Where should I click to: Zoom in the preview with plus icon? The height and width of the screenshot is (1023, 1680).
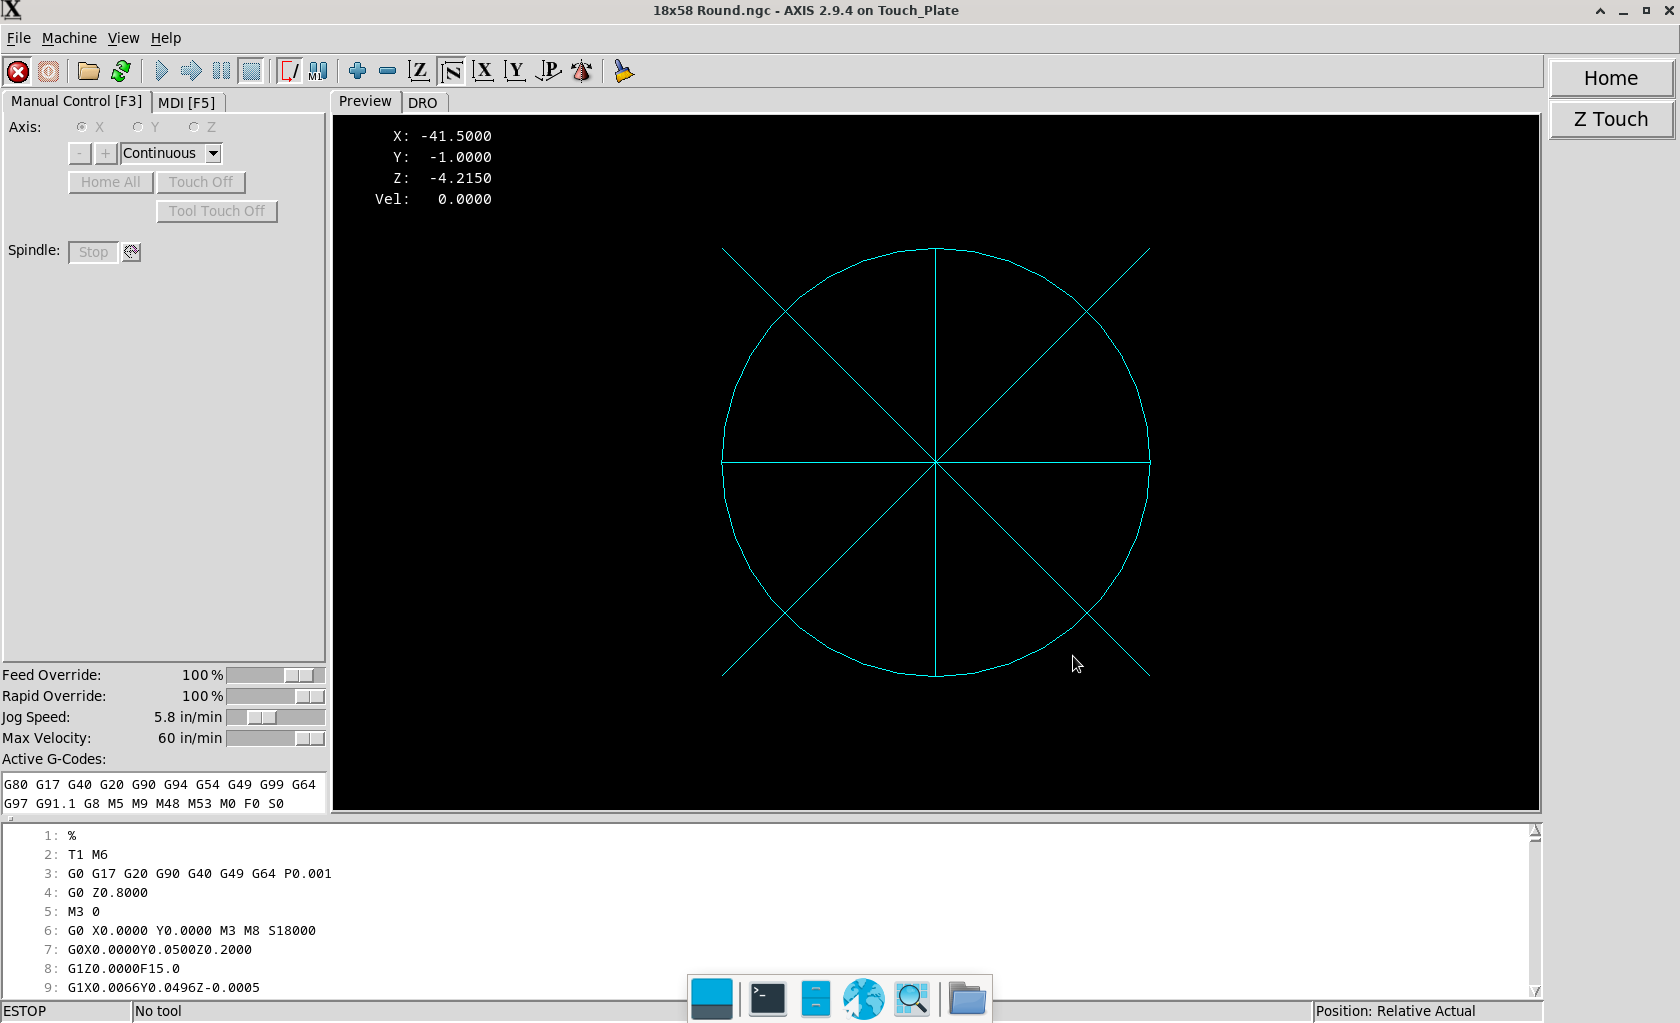click(357, 71)
